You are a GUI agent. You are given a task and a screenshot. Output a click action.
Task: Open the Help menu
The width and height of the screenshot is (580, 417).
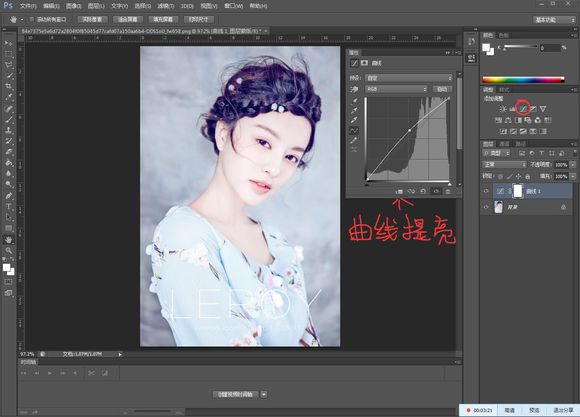click(x=258, y=6)
